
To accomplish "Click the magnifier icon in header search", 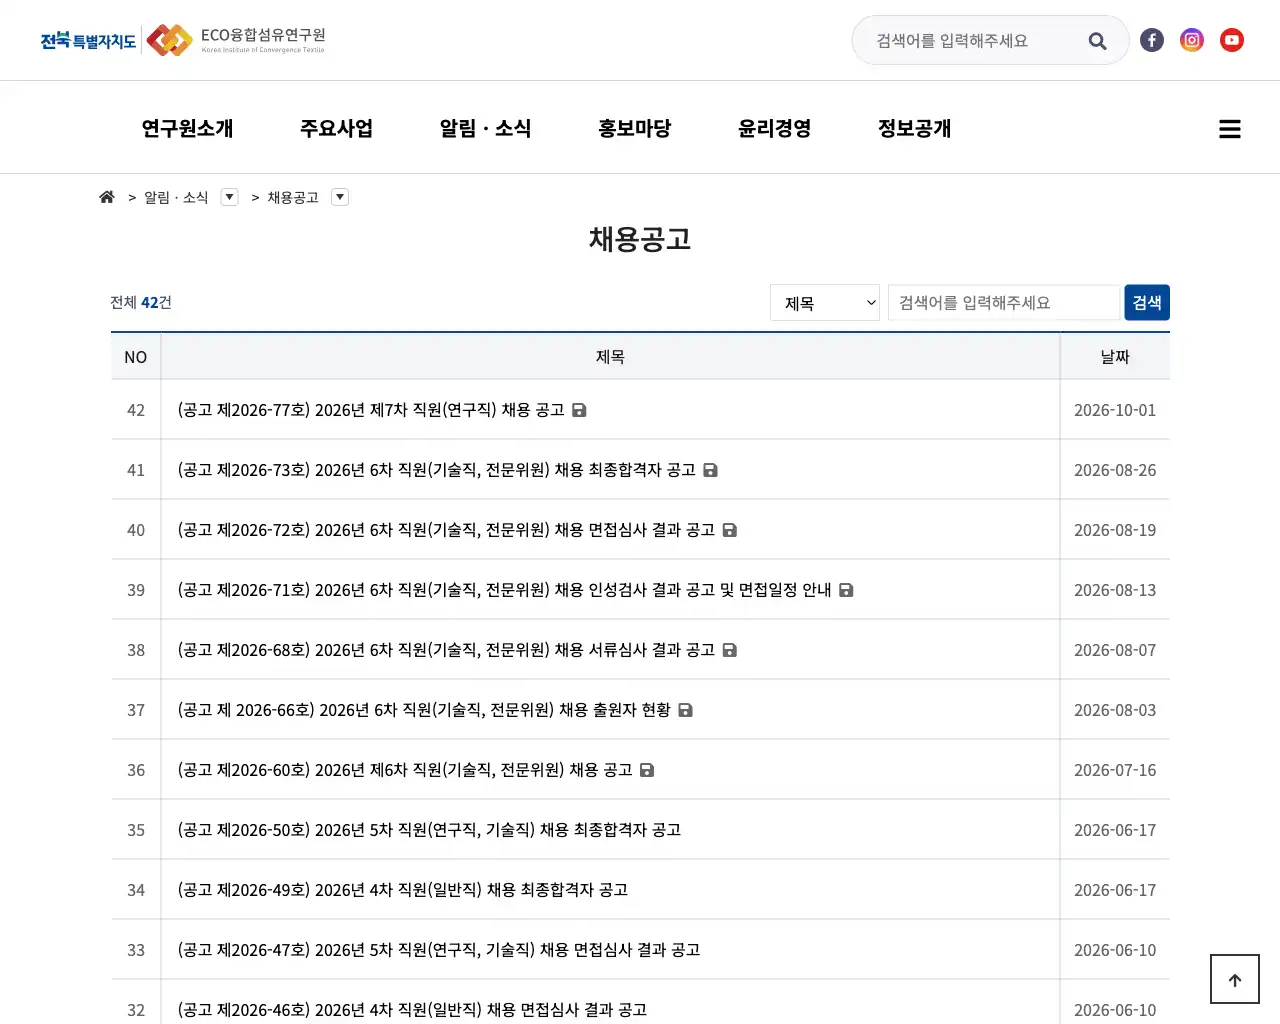I will coord(1097,41).
